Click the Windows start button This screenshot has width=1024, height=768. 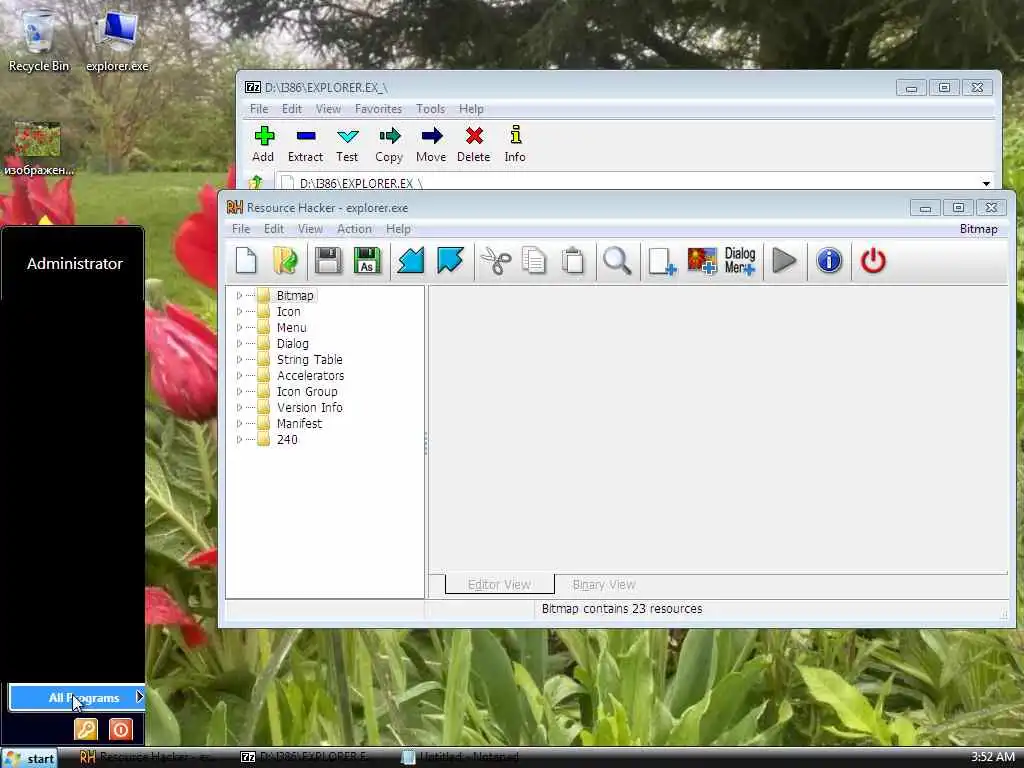click(29, 758)
